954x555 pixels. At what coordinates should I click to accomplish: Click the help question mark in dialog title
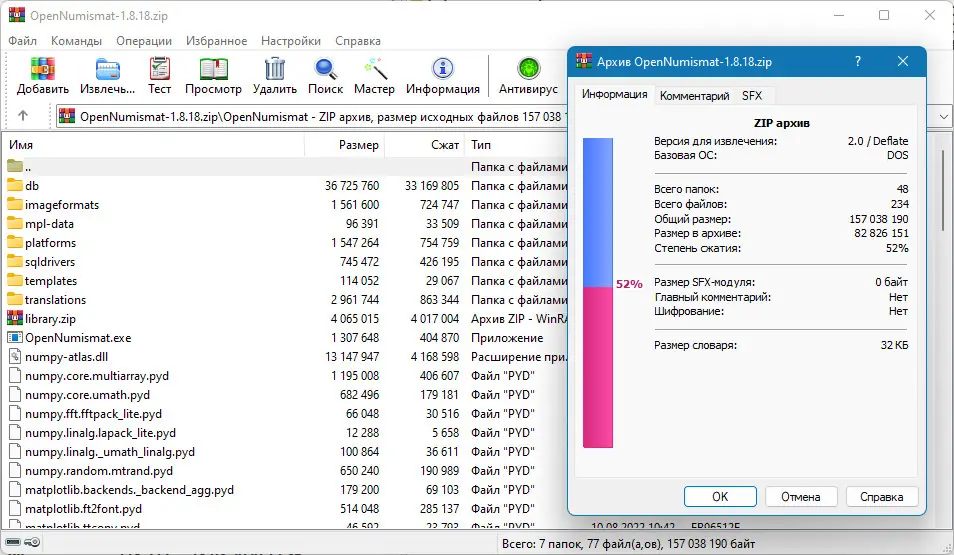[858, 61]
